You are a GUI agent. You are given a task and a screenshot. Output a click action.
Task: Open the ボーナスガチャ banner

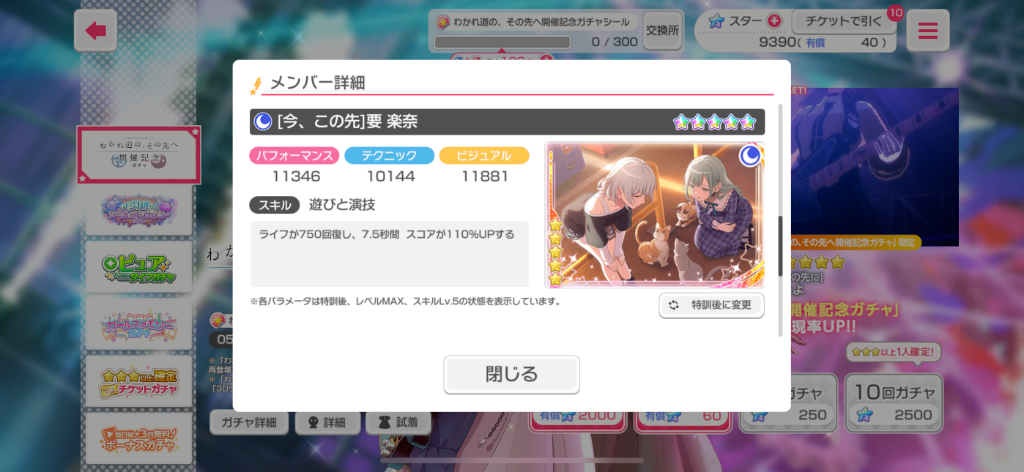[x=138, y=437]
